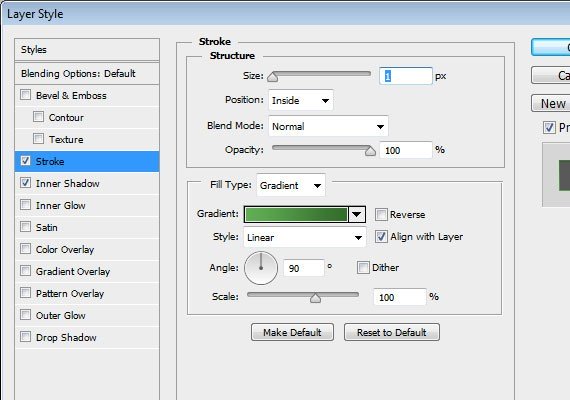
Task: Open the gradient picker arrow
Action: tap(357, 214)
